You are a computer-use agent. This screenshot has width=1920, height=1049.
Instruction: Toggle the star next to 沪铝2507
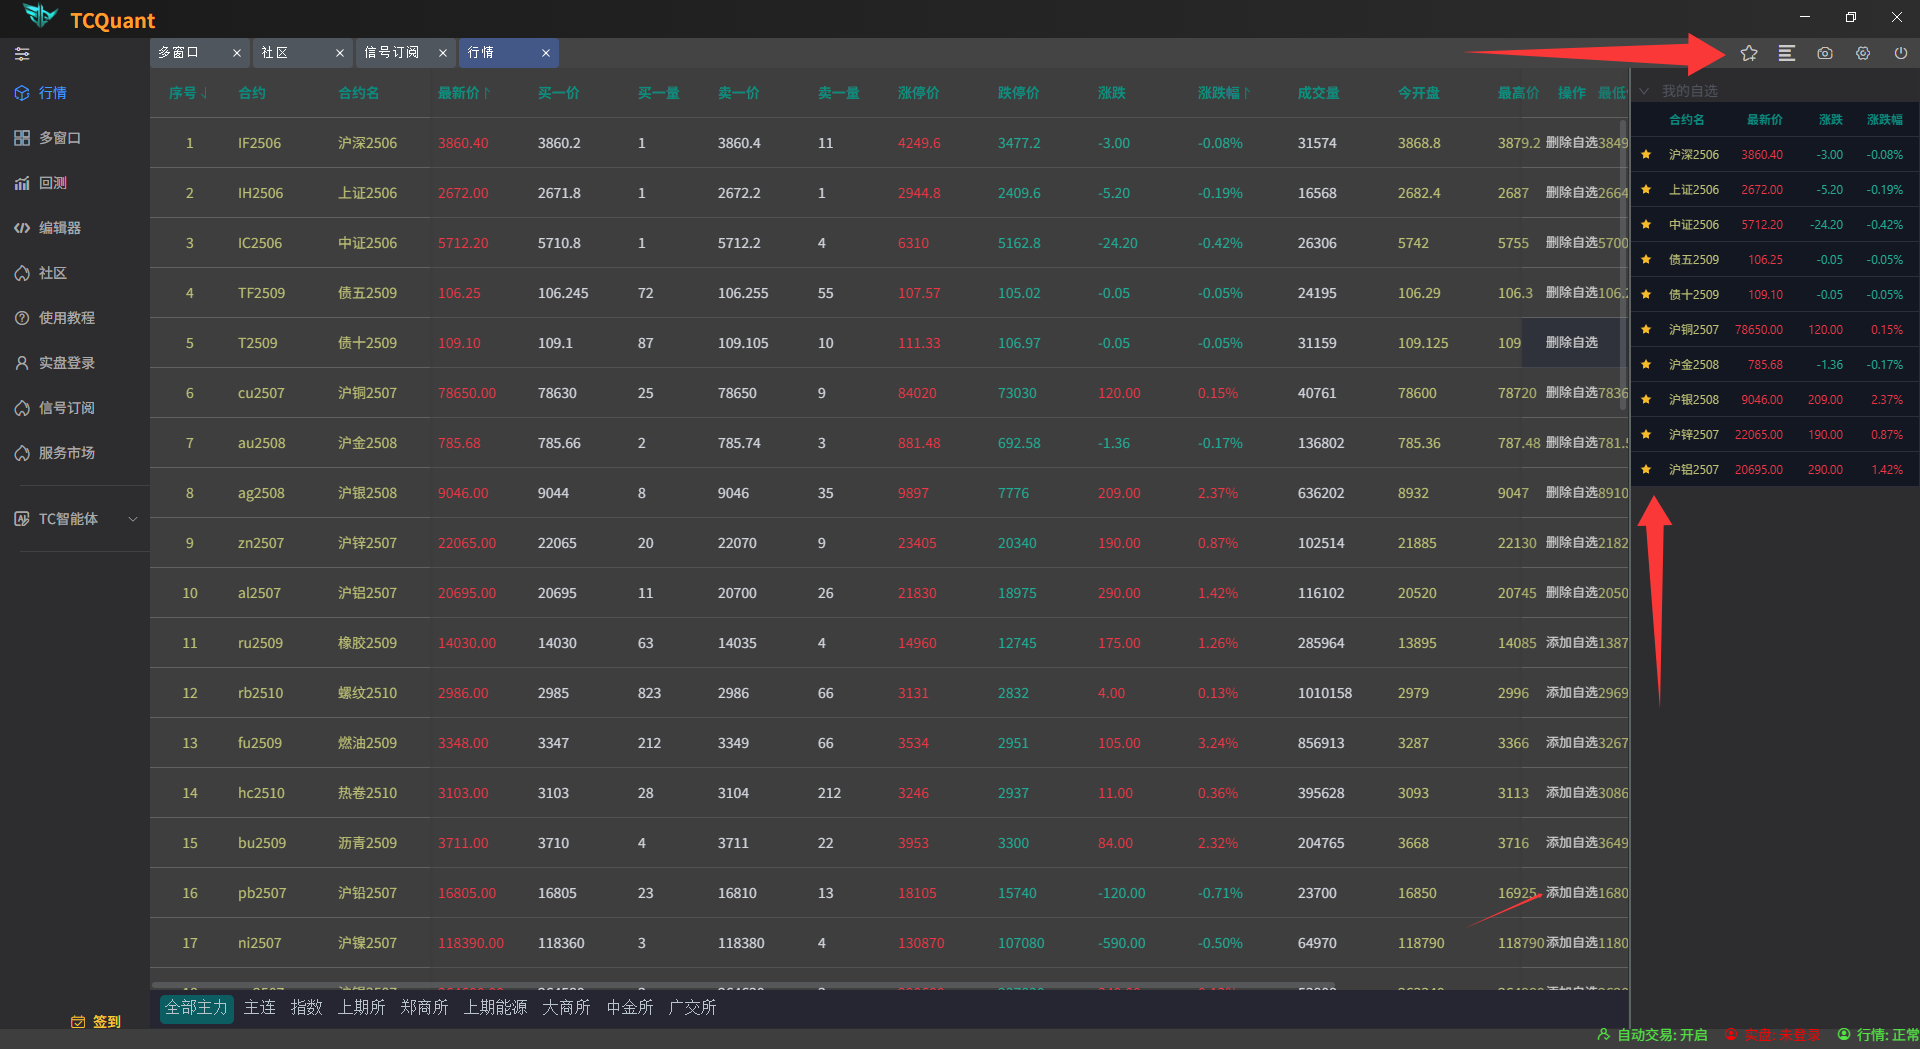[1646, 470]
